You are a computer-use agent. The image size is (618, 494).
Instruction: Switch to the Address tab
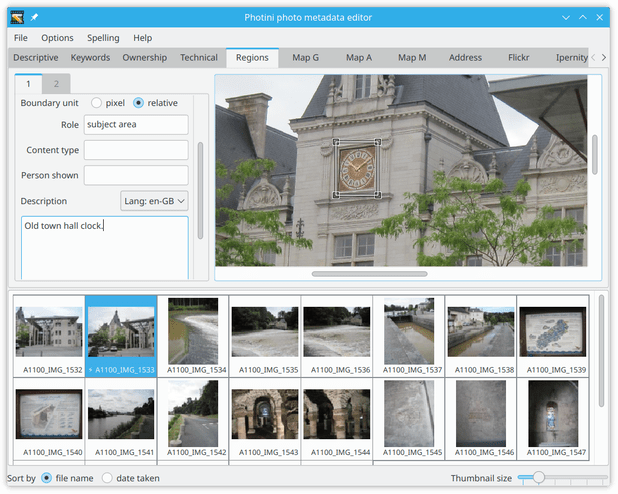click(465, 58)
